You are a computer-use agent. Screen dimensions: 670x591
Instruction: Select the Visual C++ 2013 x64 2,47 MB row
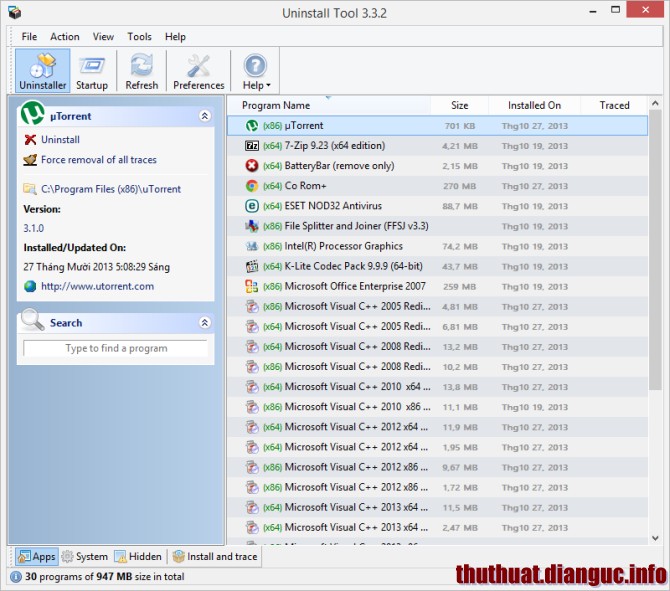(x=437, y=527)
